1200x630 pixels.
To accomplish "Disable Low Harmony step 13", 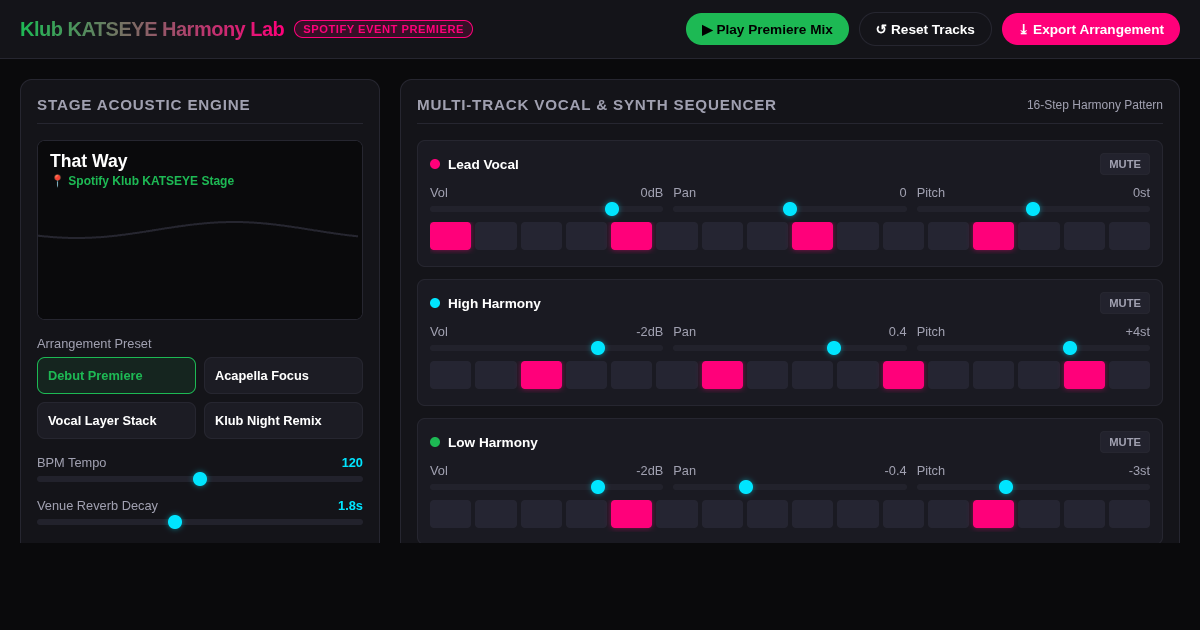I will point(993,514).
